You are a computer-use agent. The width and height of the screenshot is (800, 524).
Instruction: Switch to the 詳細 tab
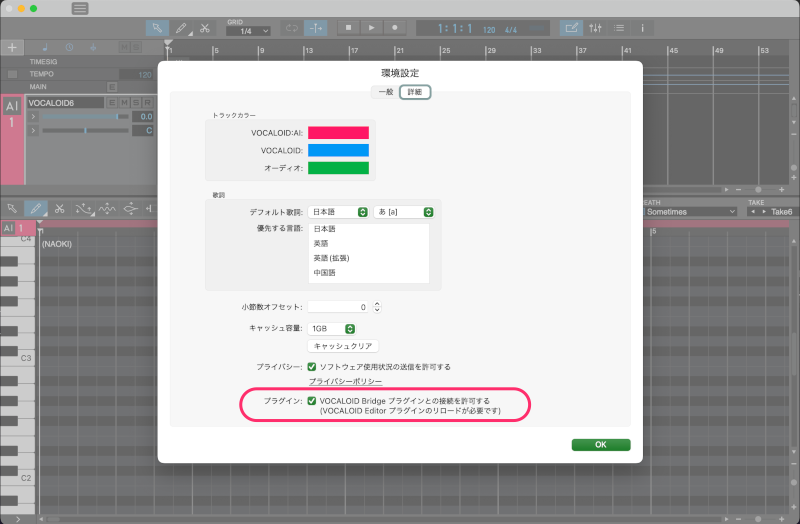[x=415, y=92]
